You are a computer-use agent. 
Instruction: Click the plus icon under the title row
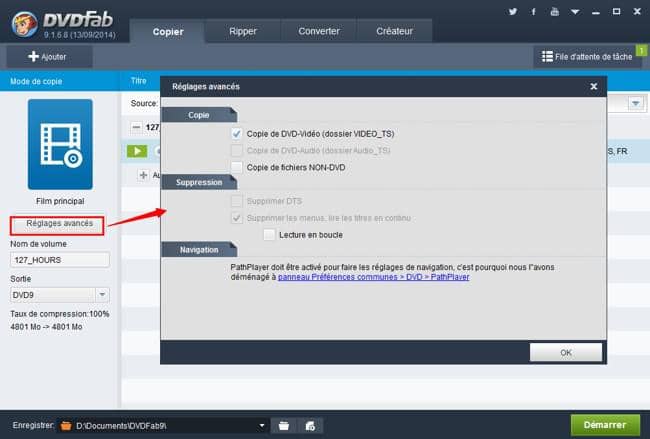[143, 175]
